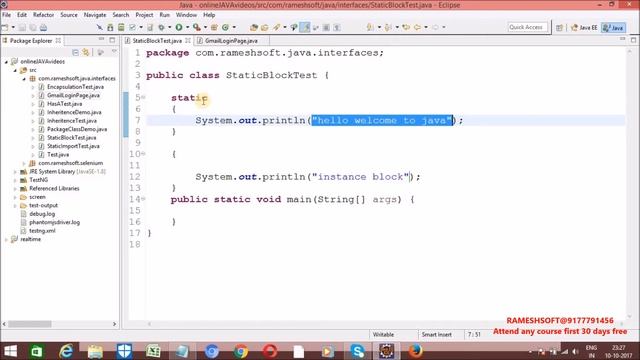Click the Smart Insert status bar entry
The width and height of the screenshot is (640, 360).
click(436, 335)
